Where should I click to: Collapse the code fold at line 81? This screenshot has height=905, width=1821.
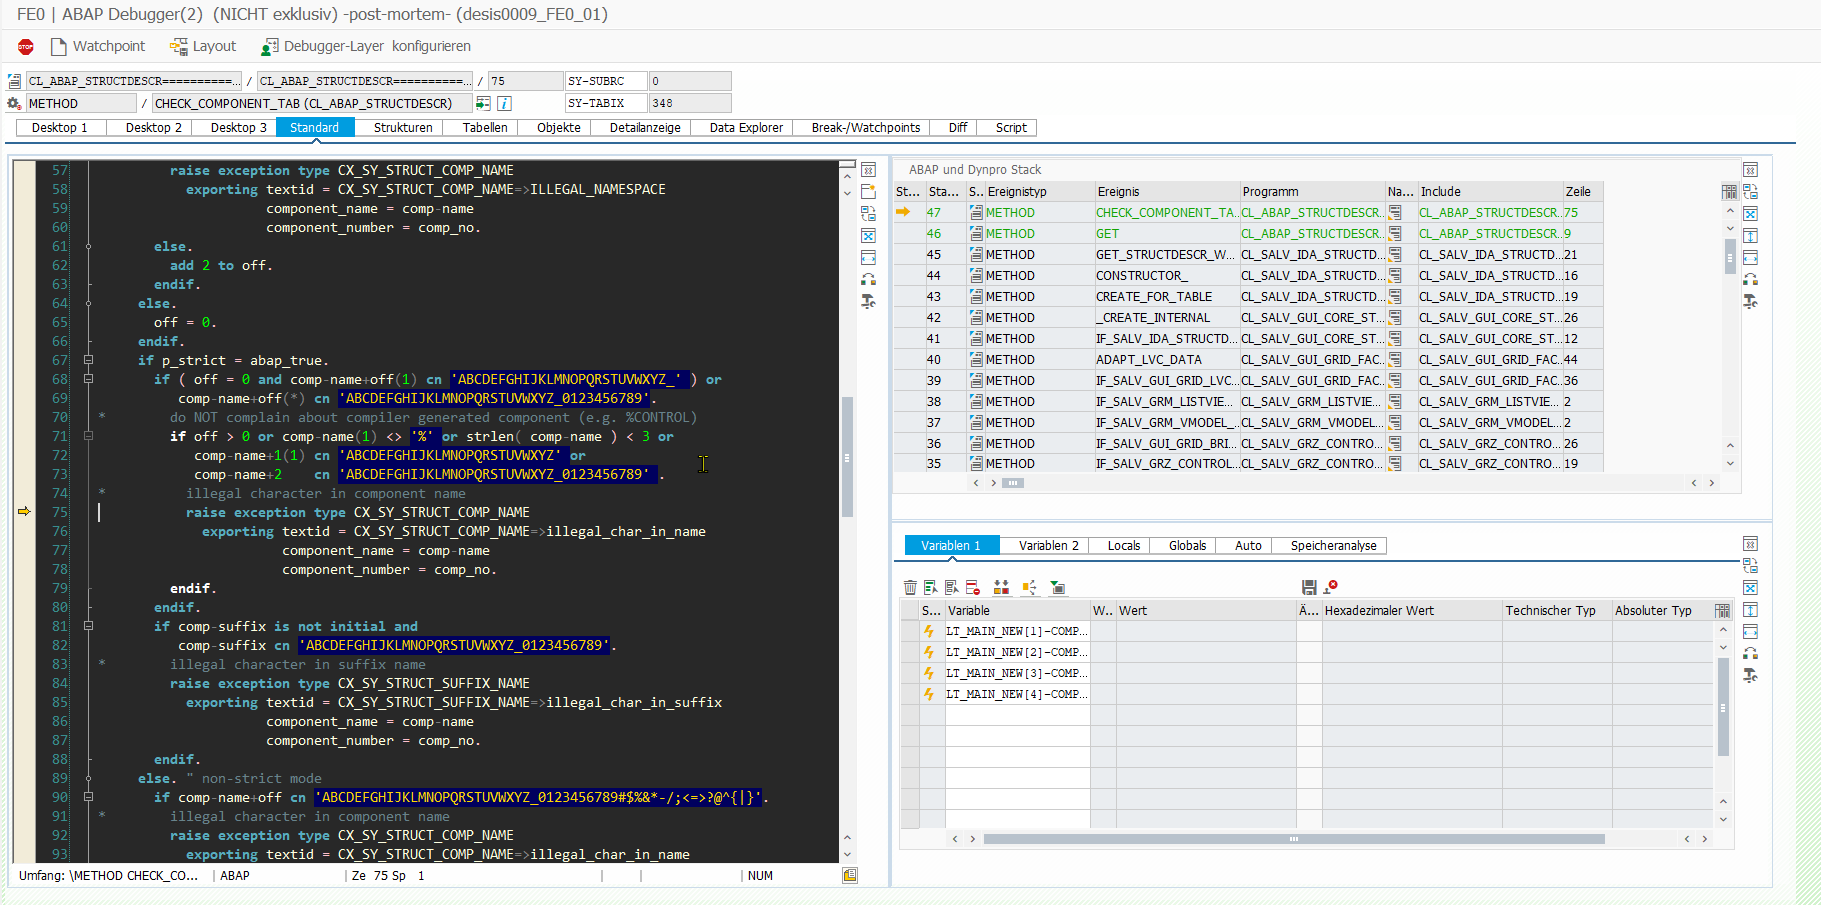tap(88, 627)
